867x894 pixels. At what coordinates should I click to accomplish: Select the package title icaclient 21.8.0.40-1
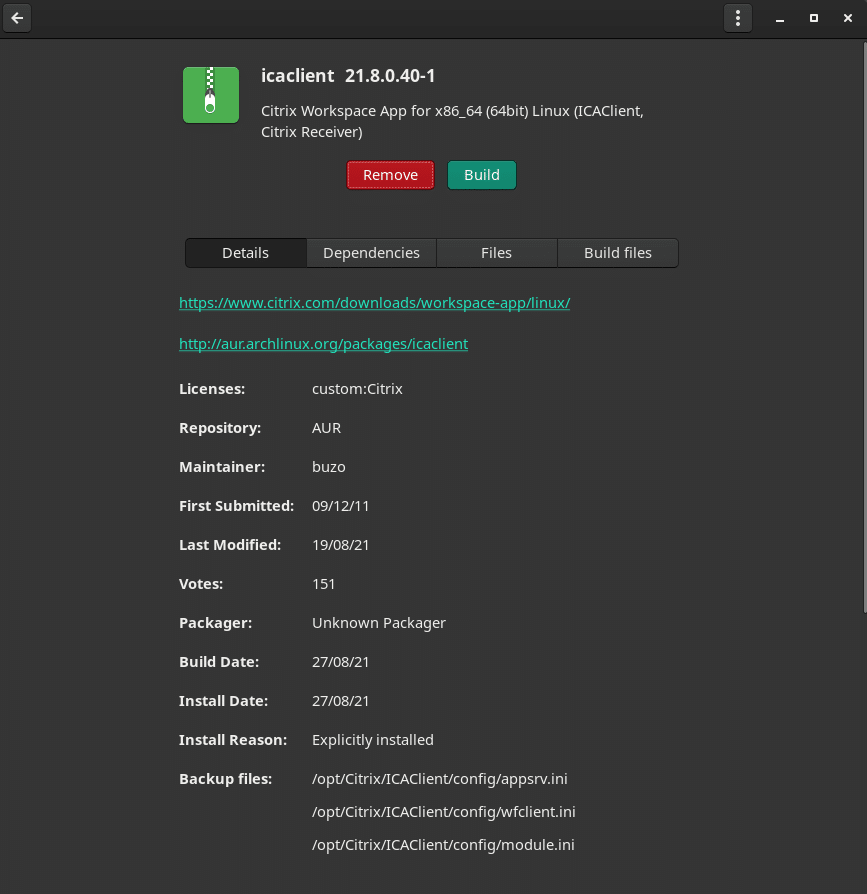[348, 76]
